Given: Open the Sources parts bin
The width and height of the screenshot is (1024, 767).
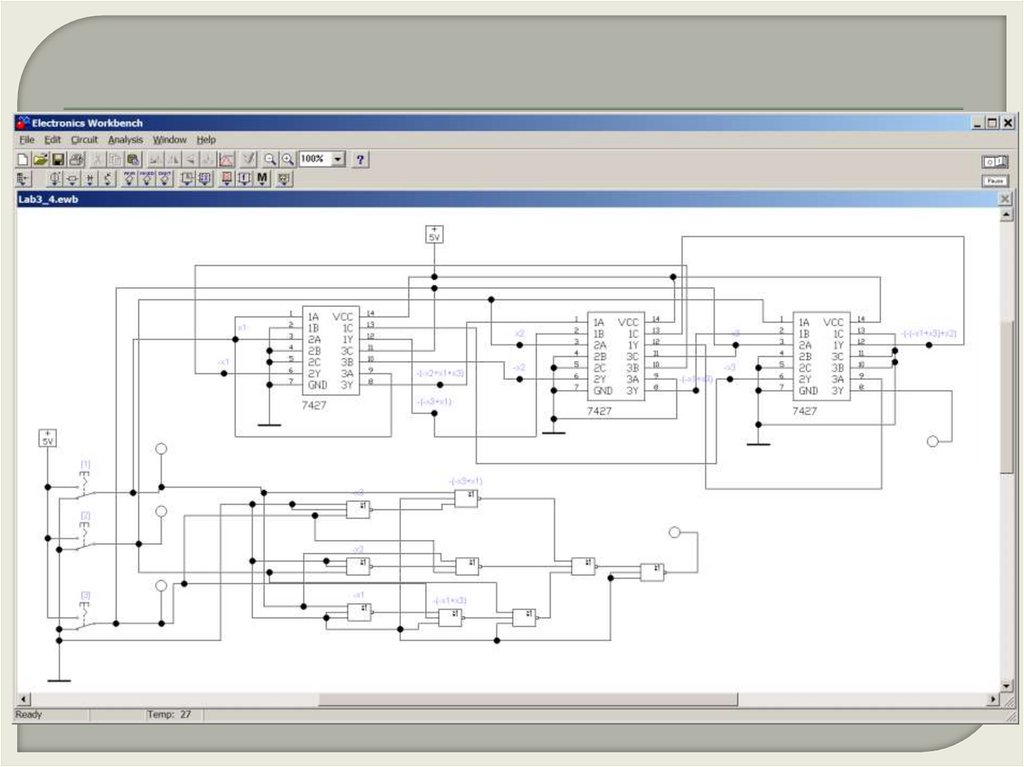Looking at the screenshot, I should point(56,178).
